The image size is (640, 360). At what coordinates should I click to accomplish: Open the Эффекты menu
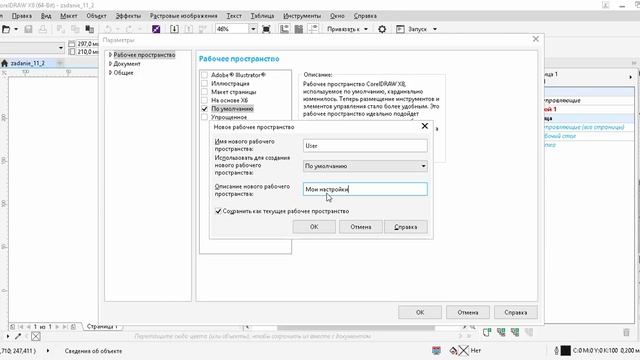pos(128,16)
